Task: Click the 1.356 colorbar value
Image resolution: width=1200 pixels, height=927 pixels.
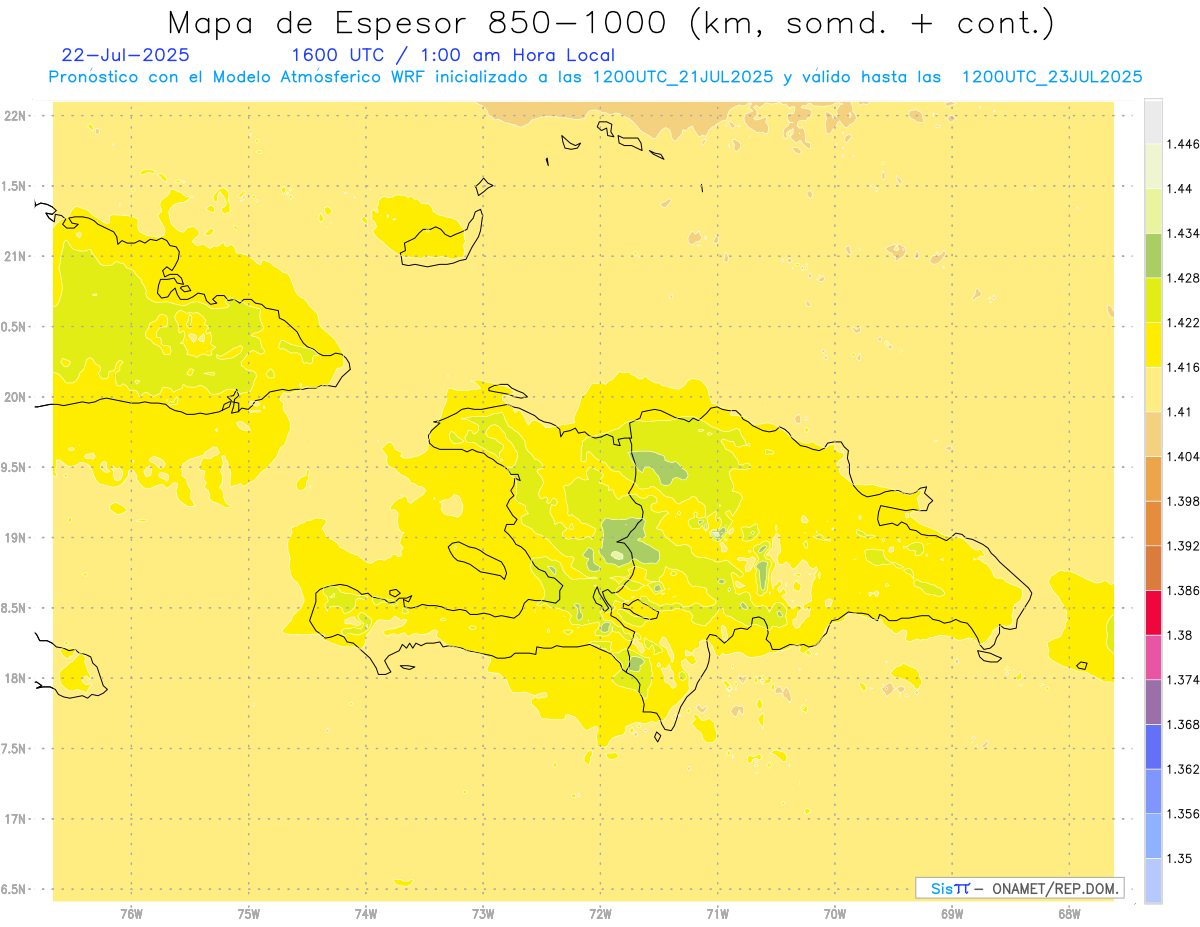Action: 1184,814
